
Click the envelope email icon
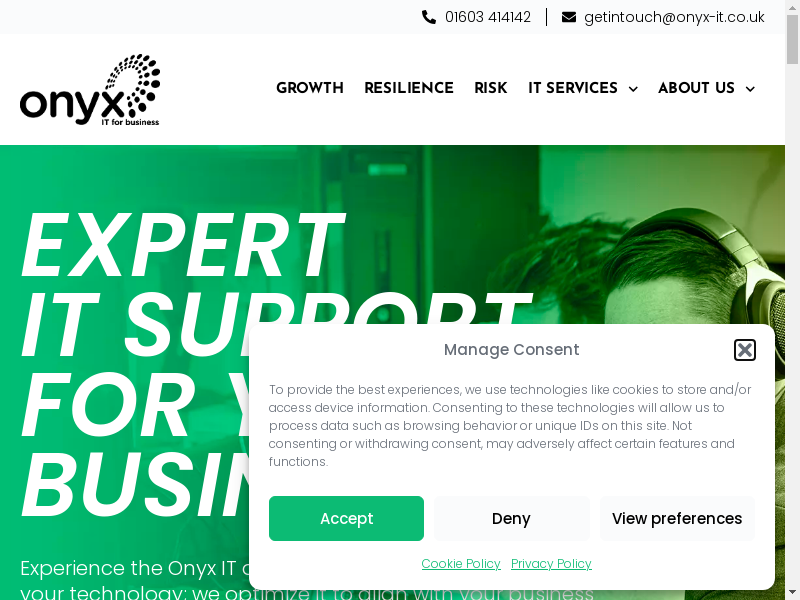[569, 17]
